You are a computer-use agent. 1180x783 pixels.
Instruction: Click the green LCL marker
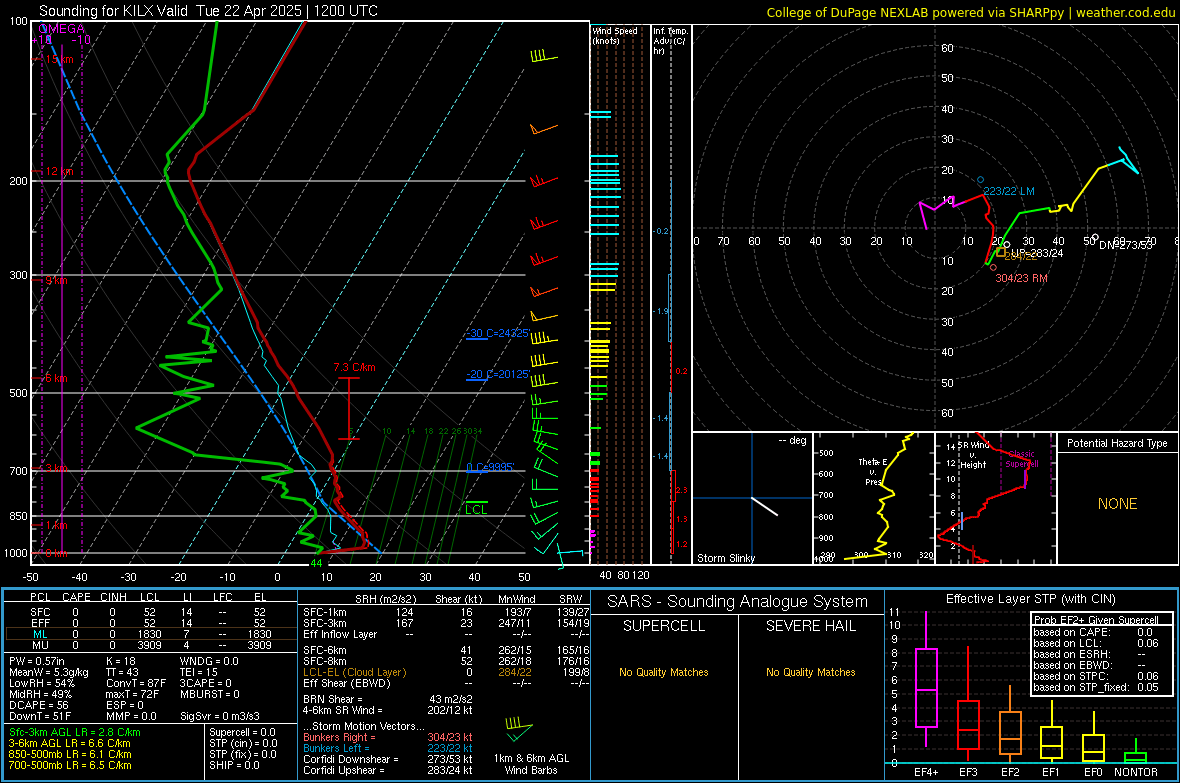(x=476, y=508)
